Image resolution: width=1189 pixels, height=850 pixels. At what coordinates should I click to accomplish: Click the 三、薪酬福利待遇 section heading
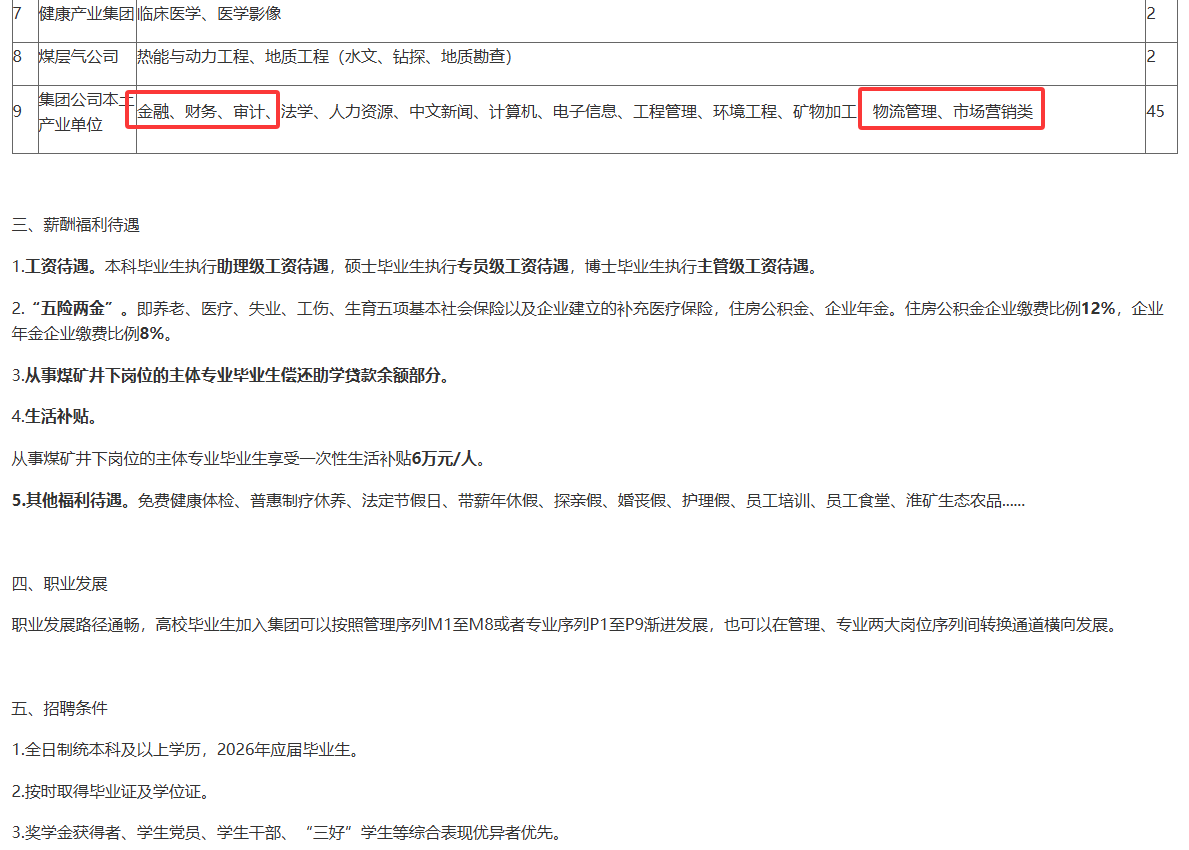pos(76,225)
